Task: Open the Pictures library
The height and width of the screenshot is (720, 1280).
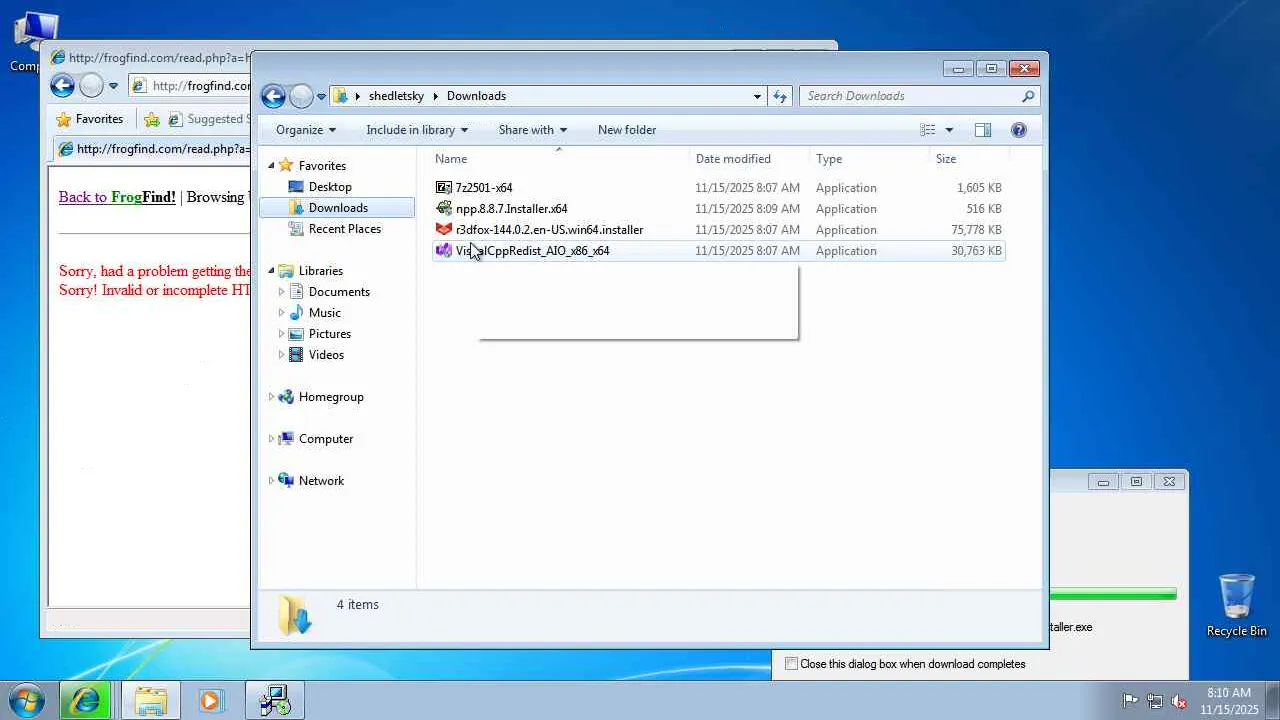Action: tap(330, 334)
